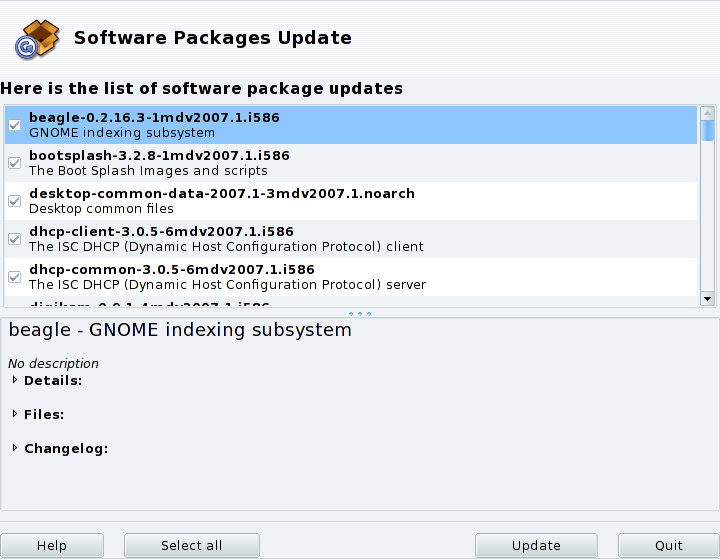Click the package list scrollbar thumb
Image resolution: width=720 pixels, height=560 pixels.
click(x=708, y=130)
